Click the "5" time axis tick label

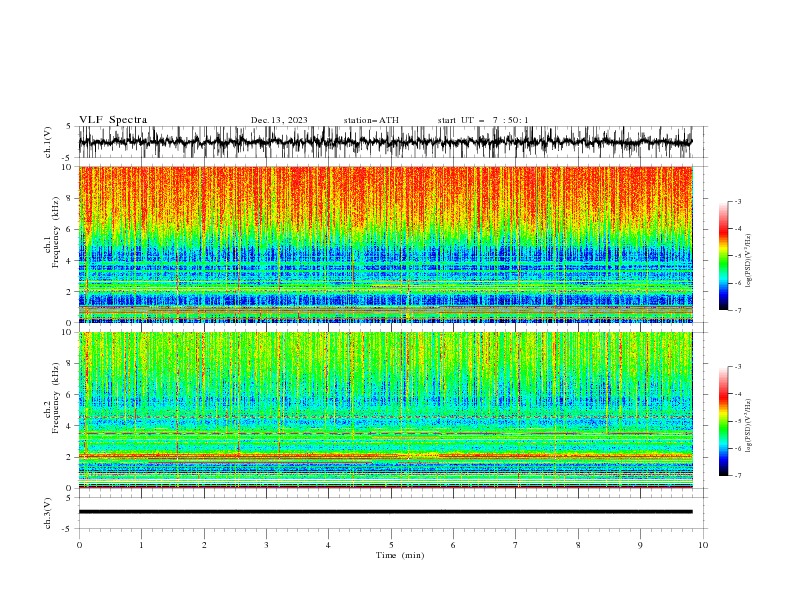coord(391,545)
